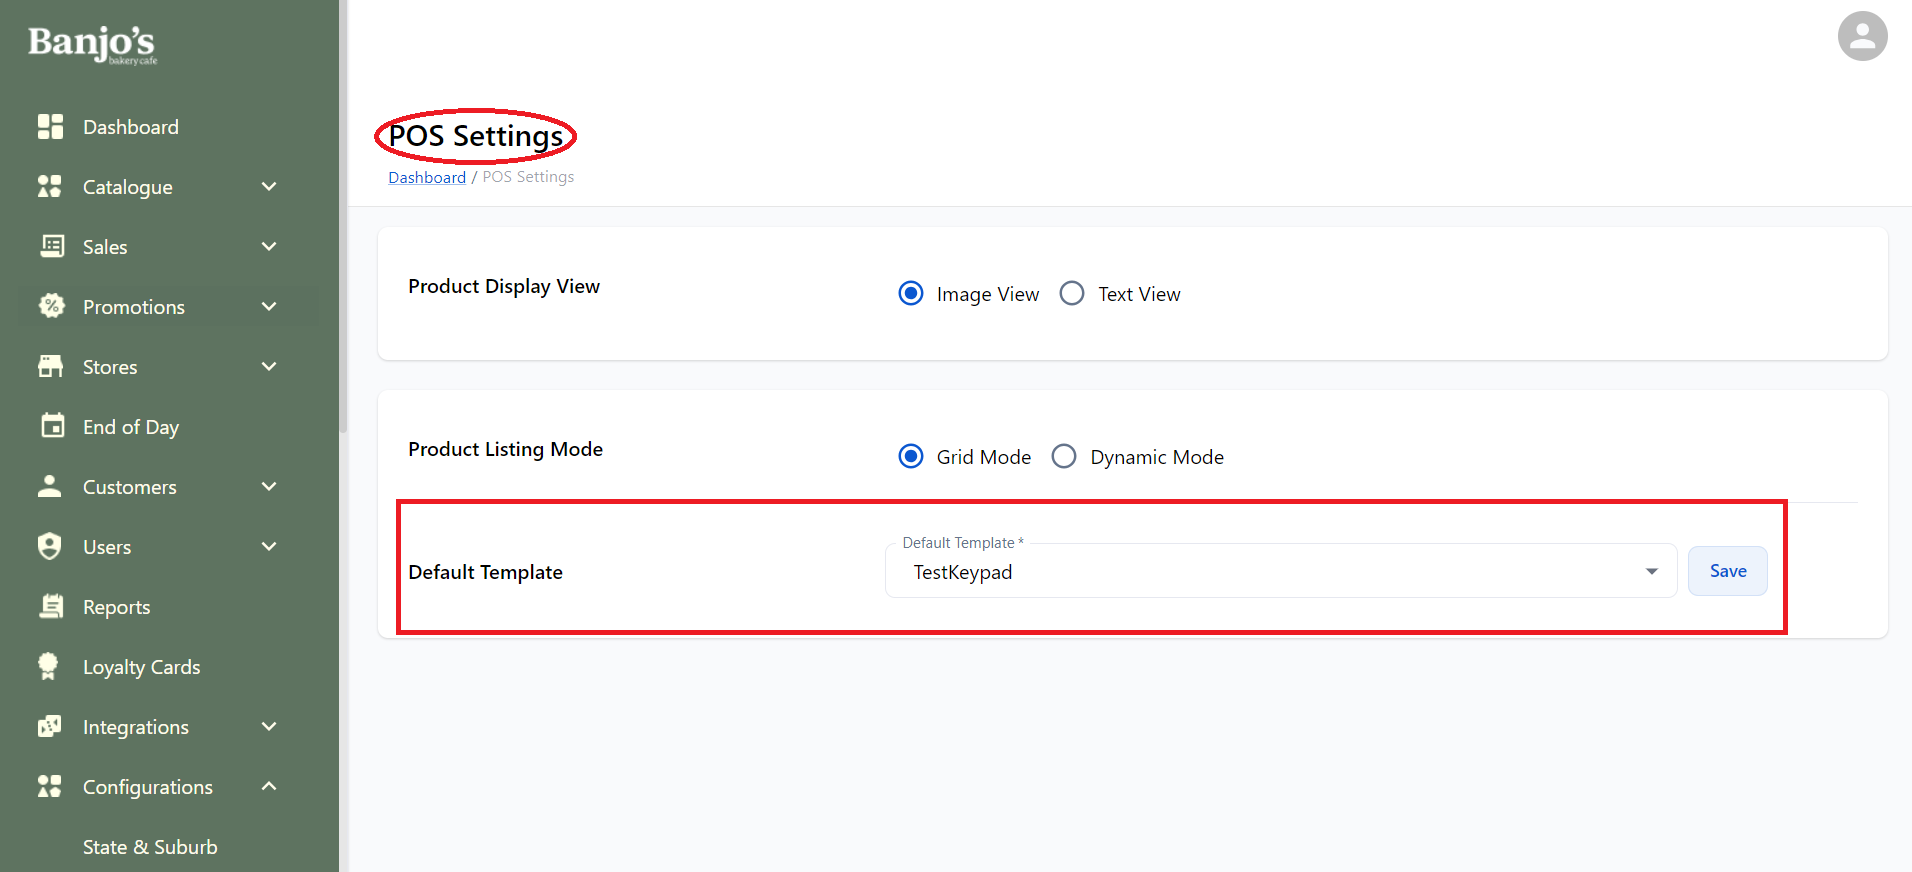
Task: Click the Loyalty Cards badge icon
Action: pos(48,666)
